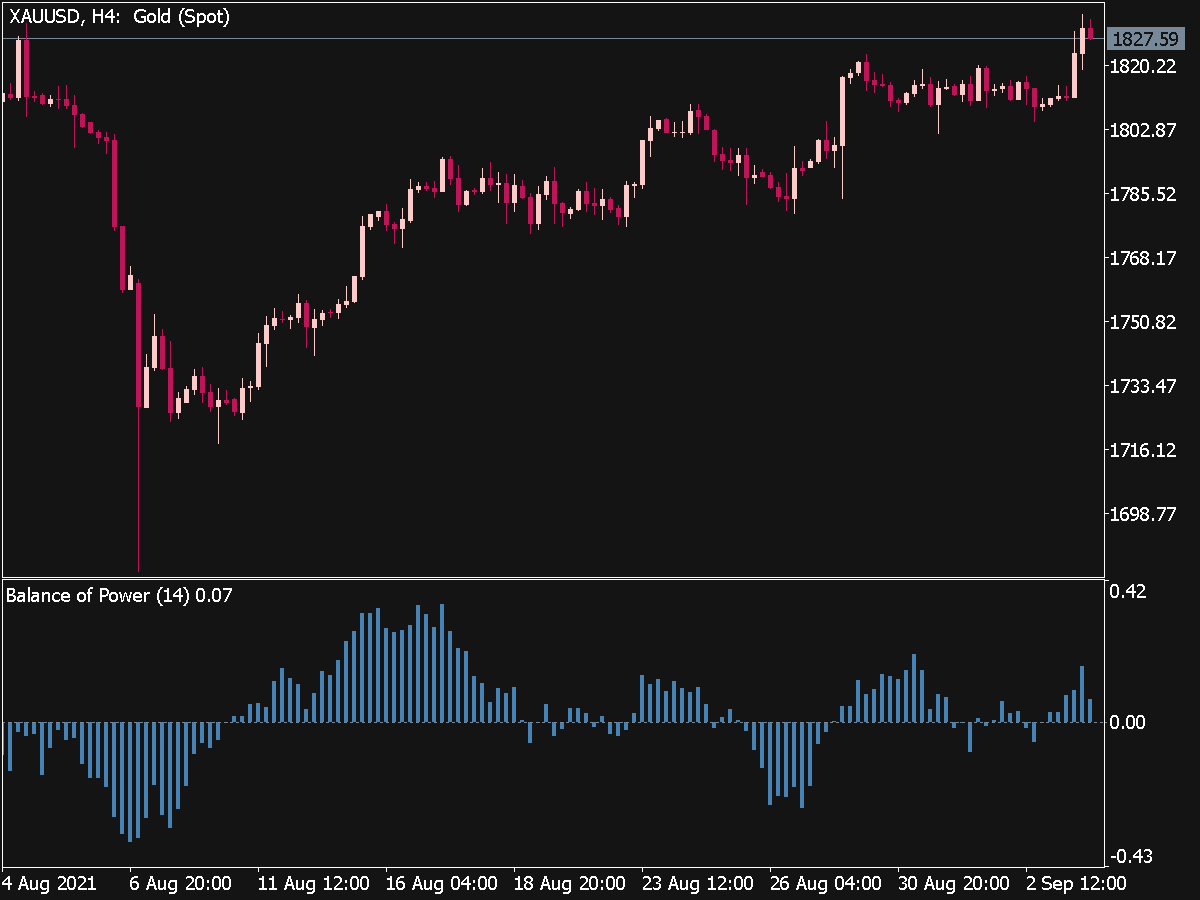Click the 1768.17 price axis label
This screenshot has height=900, width=1200.
click(1143, 258)
